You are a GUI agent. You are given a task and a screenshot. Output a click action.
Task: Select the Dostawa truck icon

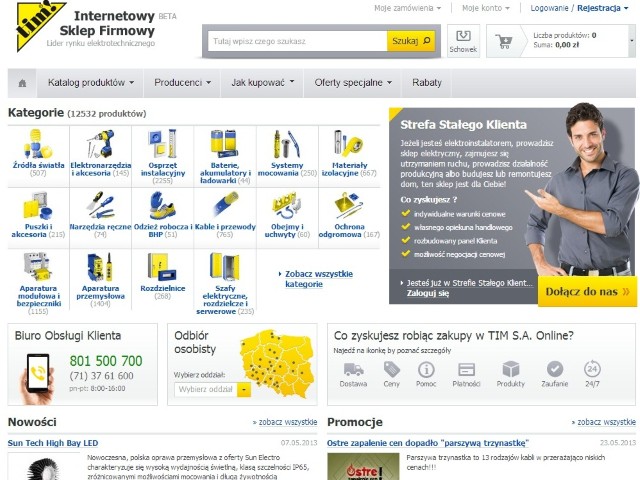click(353, 369)
